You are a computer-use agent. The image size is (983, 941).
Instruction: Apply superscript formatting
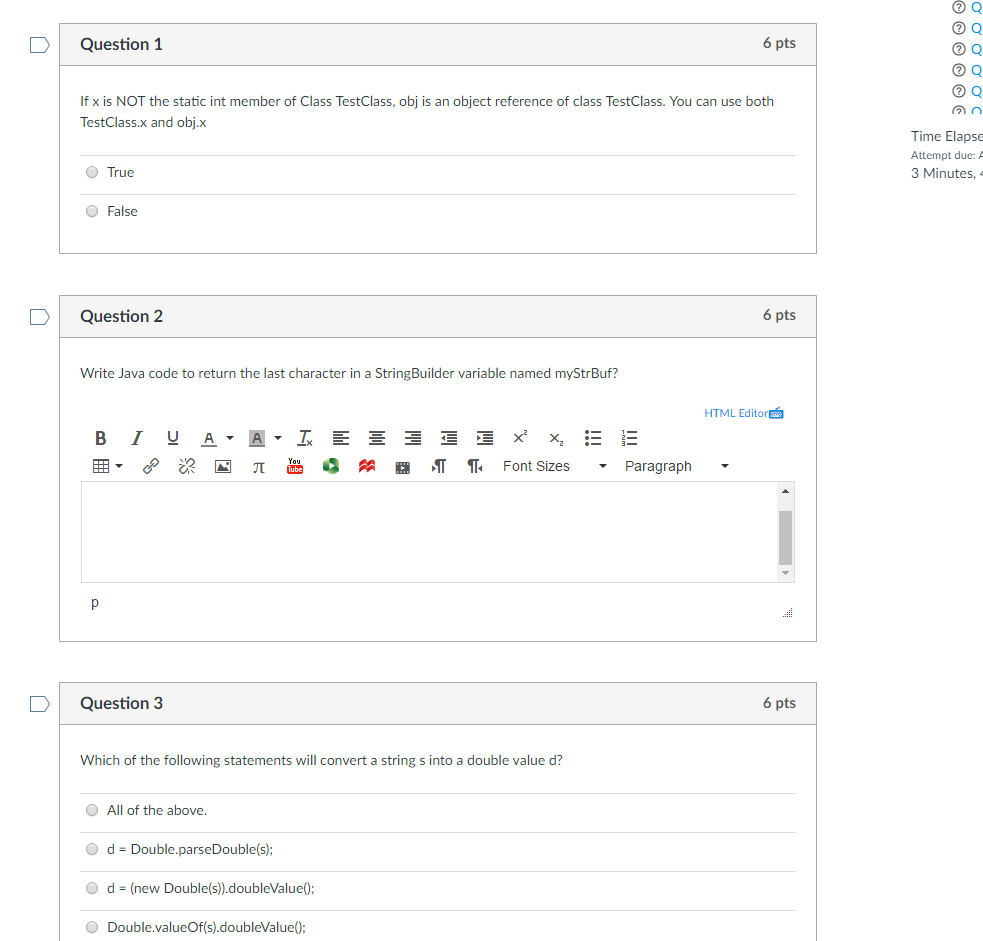coord(520,438)
